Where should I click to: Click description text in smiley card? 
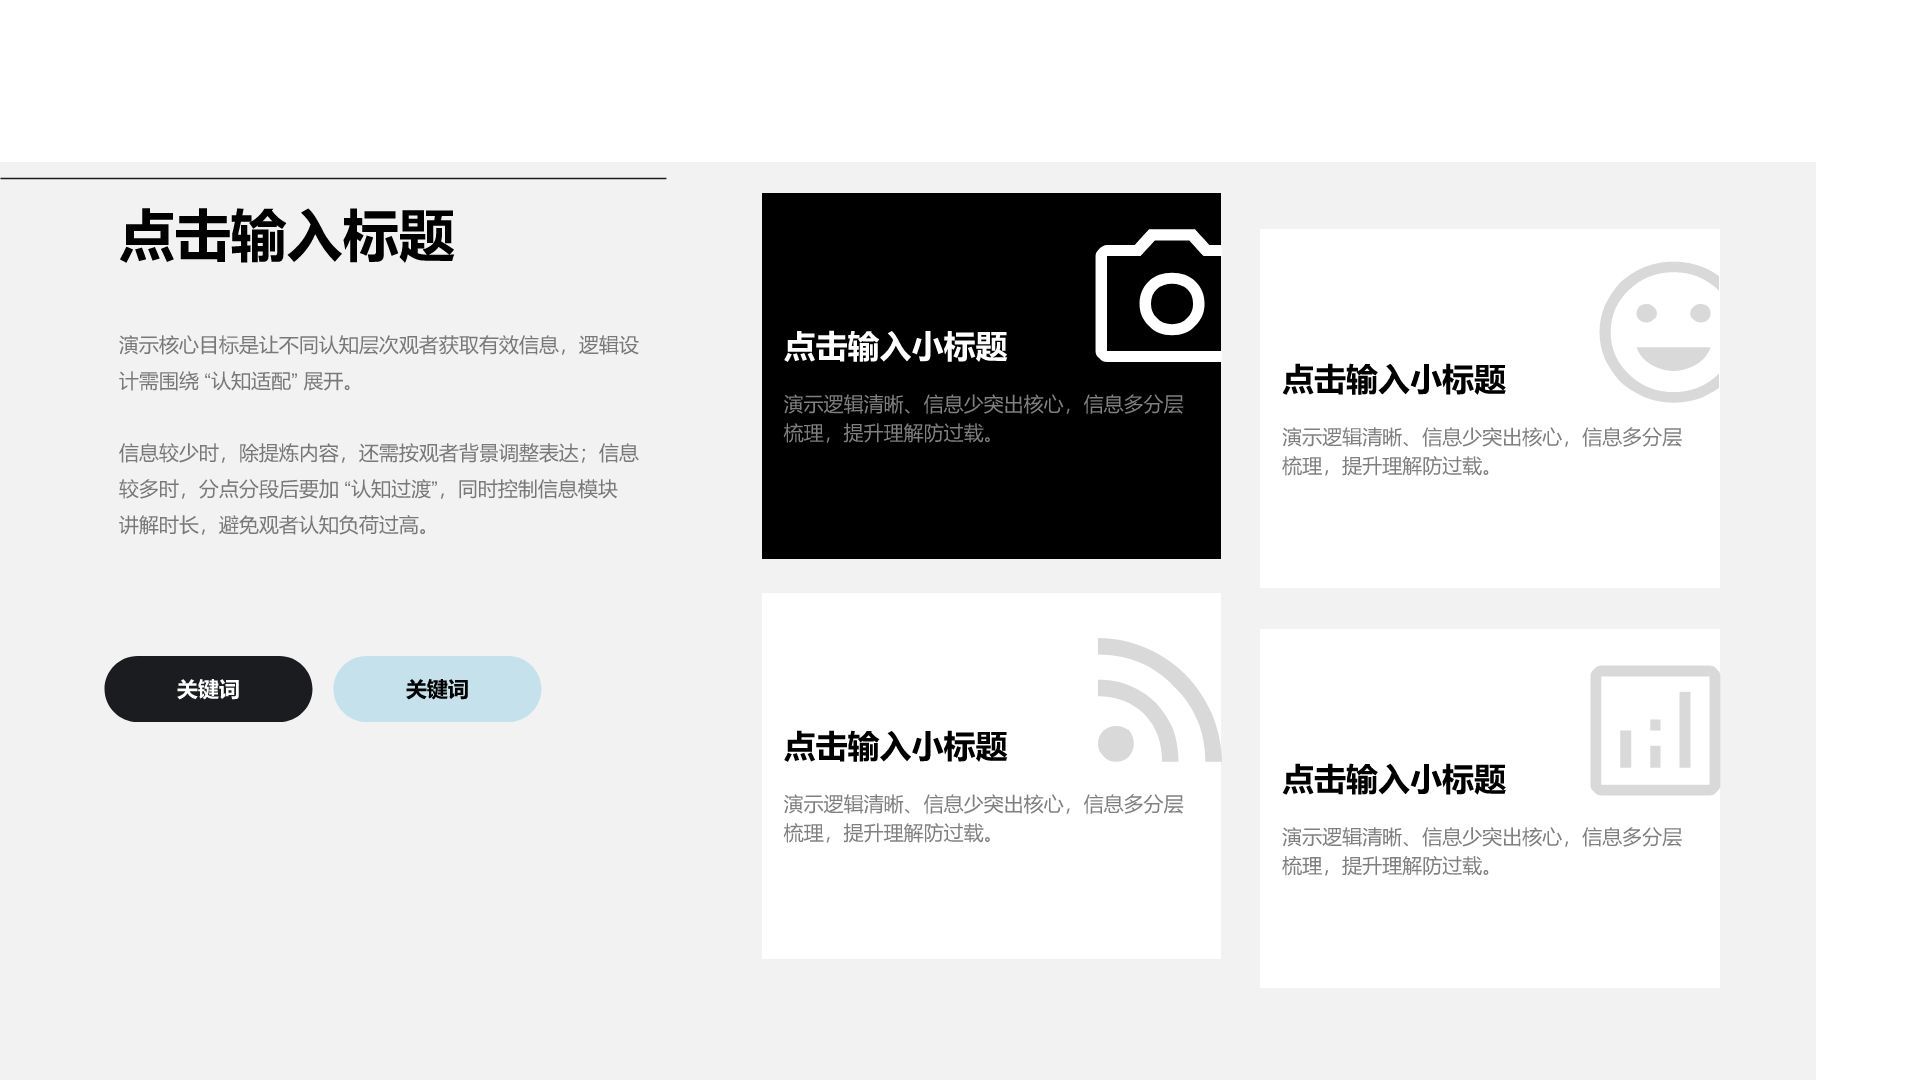point(1481,452)
